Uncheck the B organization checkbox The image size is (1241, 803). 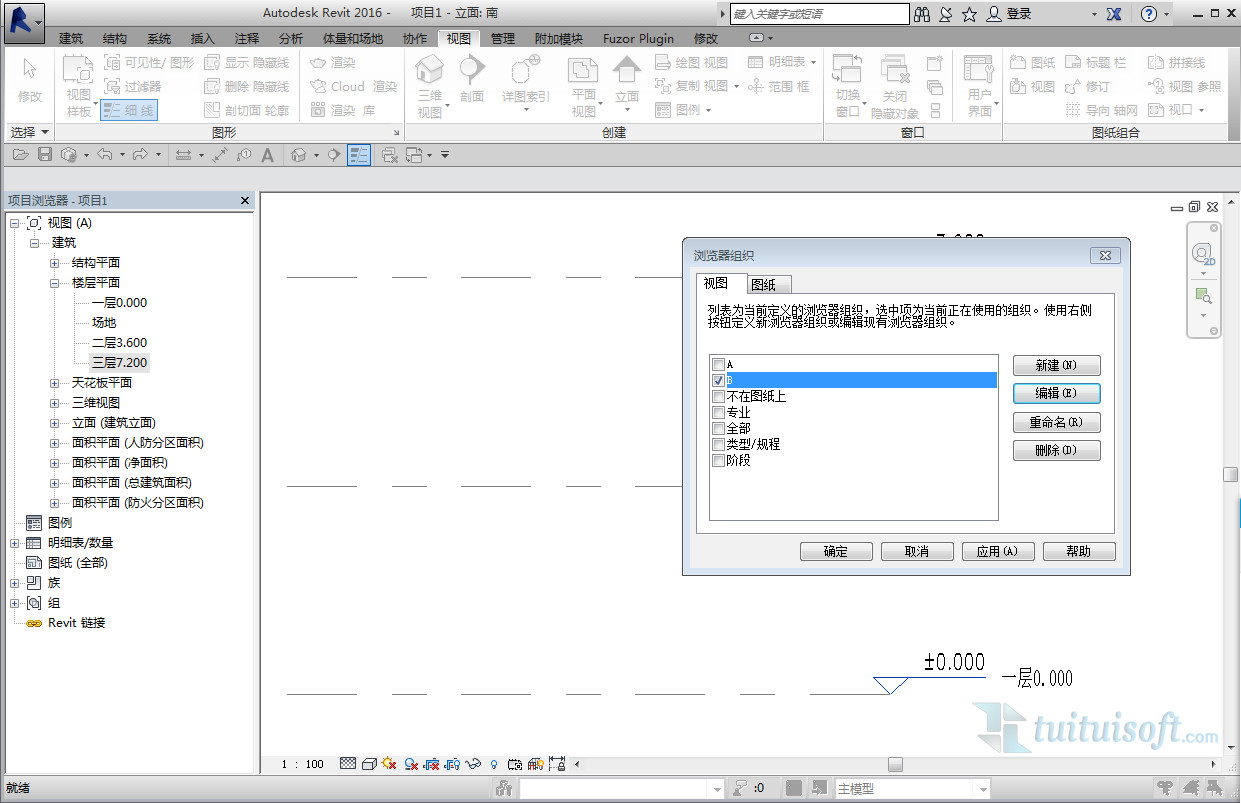[718, 381]
